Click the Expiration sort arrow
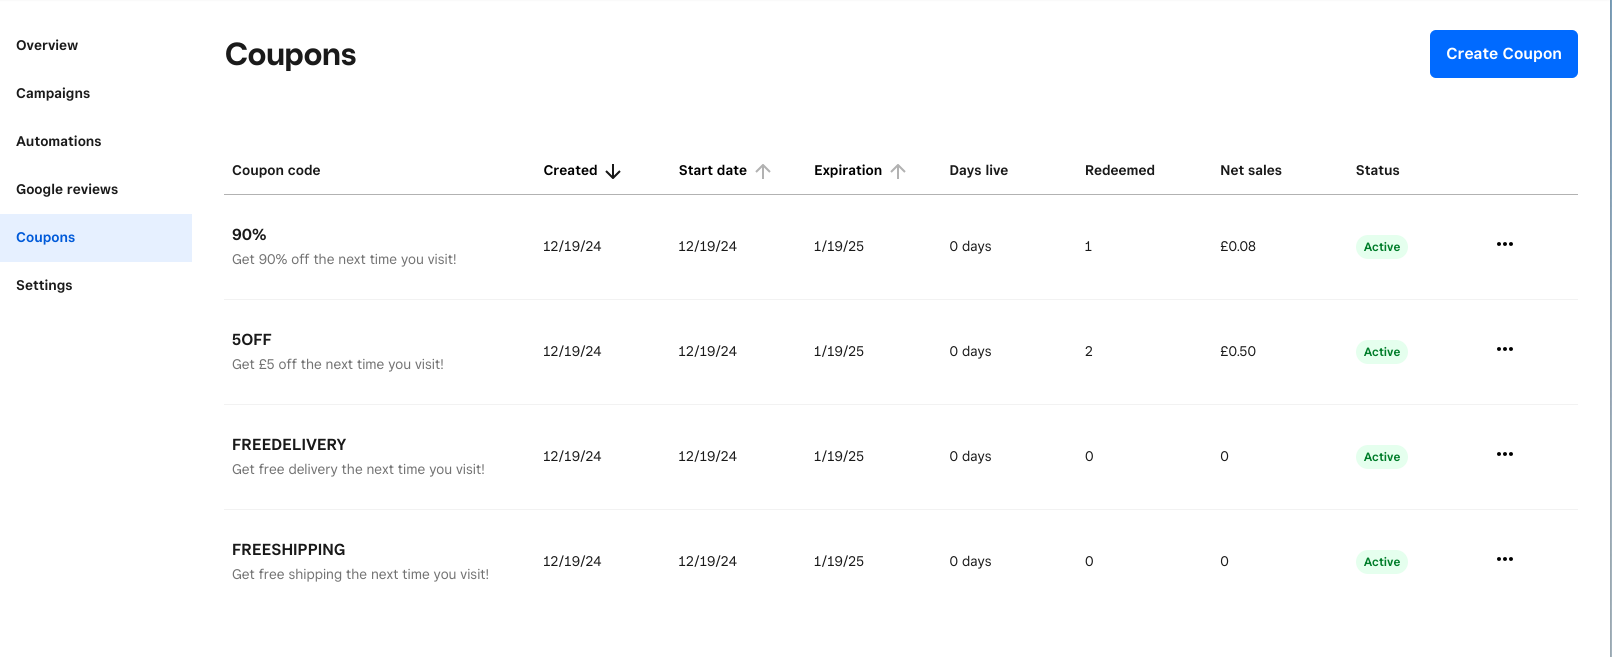 pos(898,171)
